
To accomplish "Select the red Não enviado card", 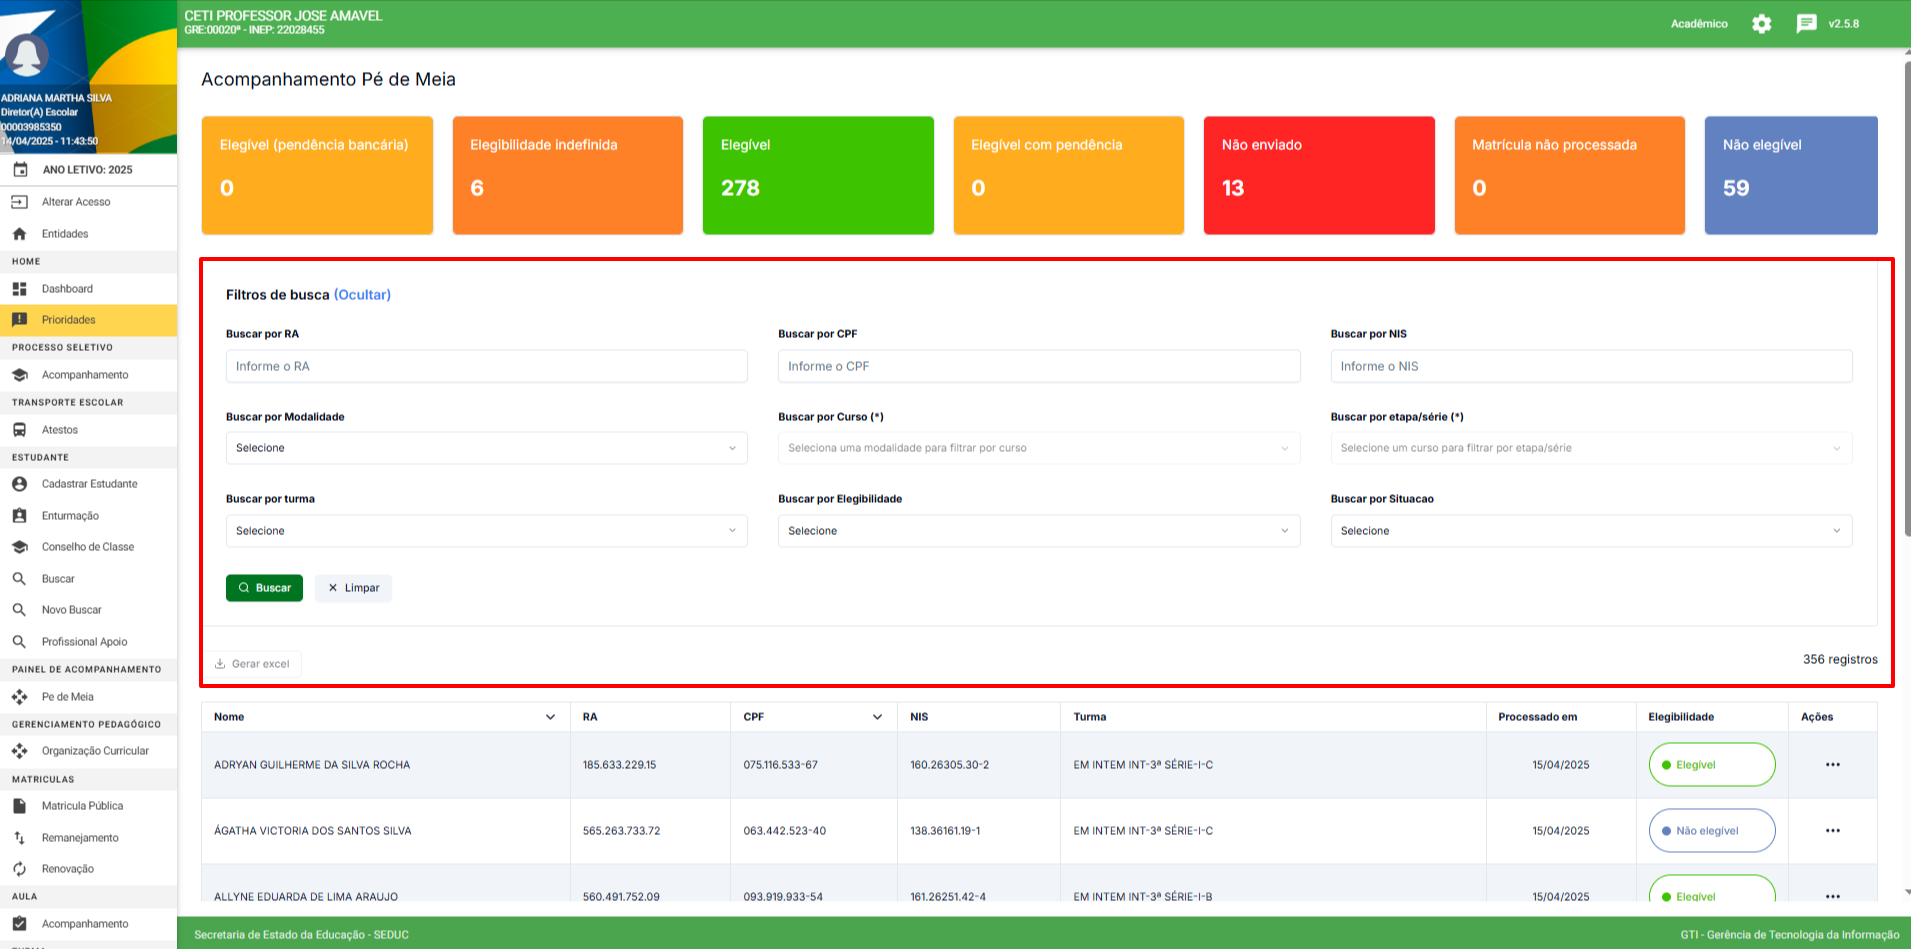I will 1318,175.
